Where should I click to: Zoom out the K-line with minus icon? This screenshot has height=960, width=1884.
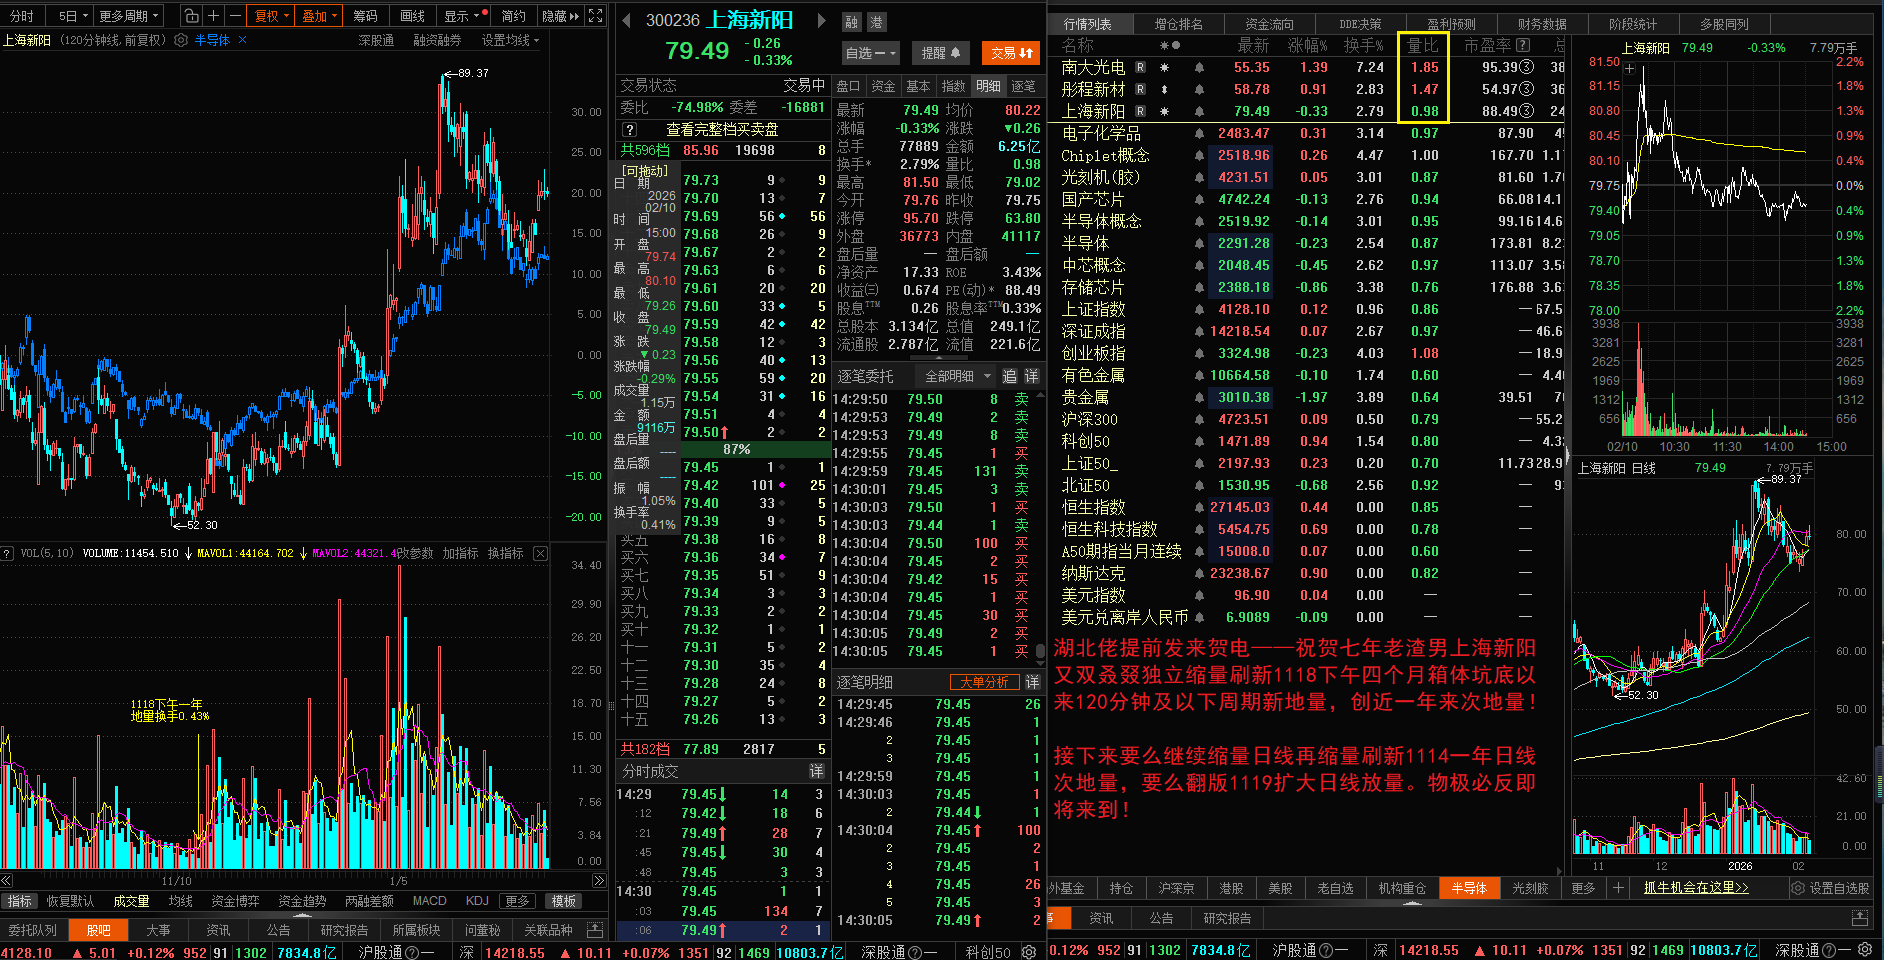(x=235, y=15)
